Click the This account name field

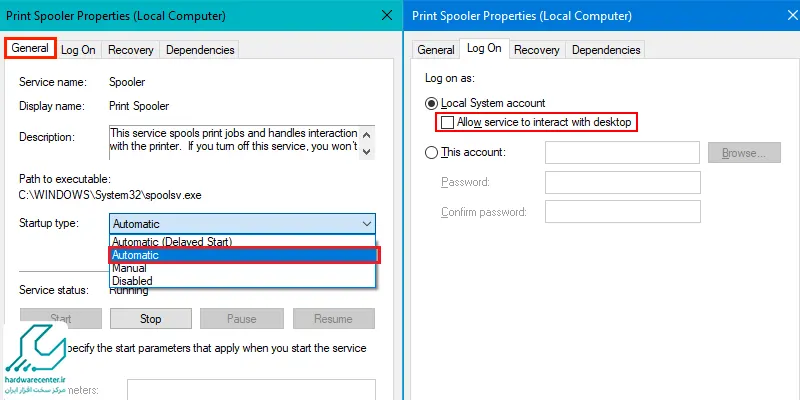click(x=622, y=153)
